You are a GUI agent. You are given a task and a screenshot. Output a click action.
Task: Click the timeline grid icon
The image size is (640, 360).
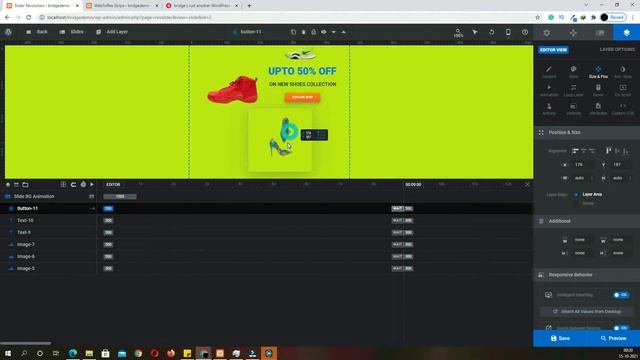coord(63,184)
